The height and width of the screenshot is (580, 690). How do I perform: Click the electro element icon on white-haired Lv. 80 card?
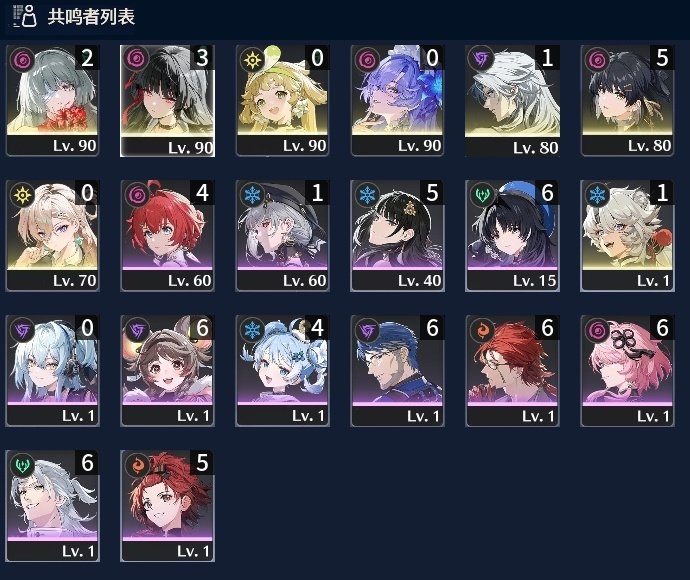(x=482, y=59)
